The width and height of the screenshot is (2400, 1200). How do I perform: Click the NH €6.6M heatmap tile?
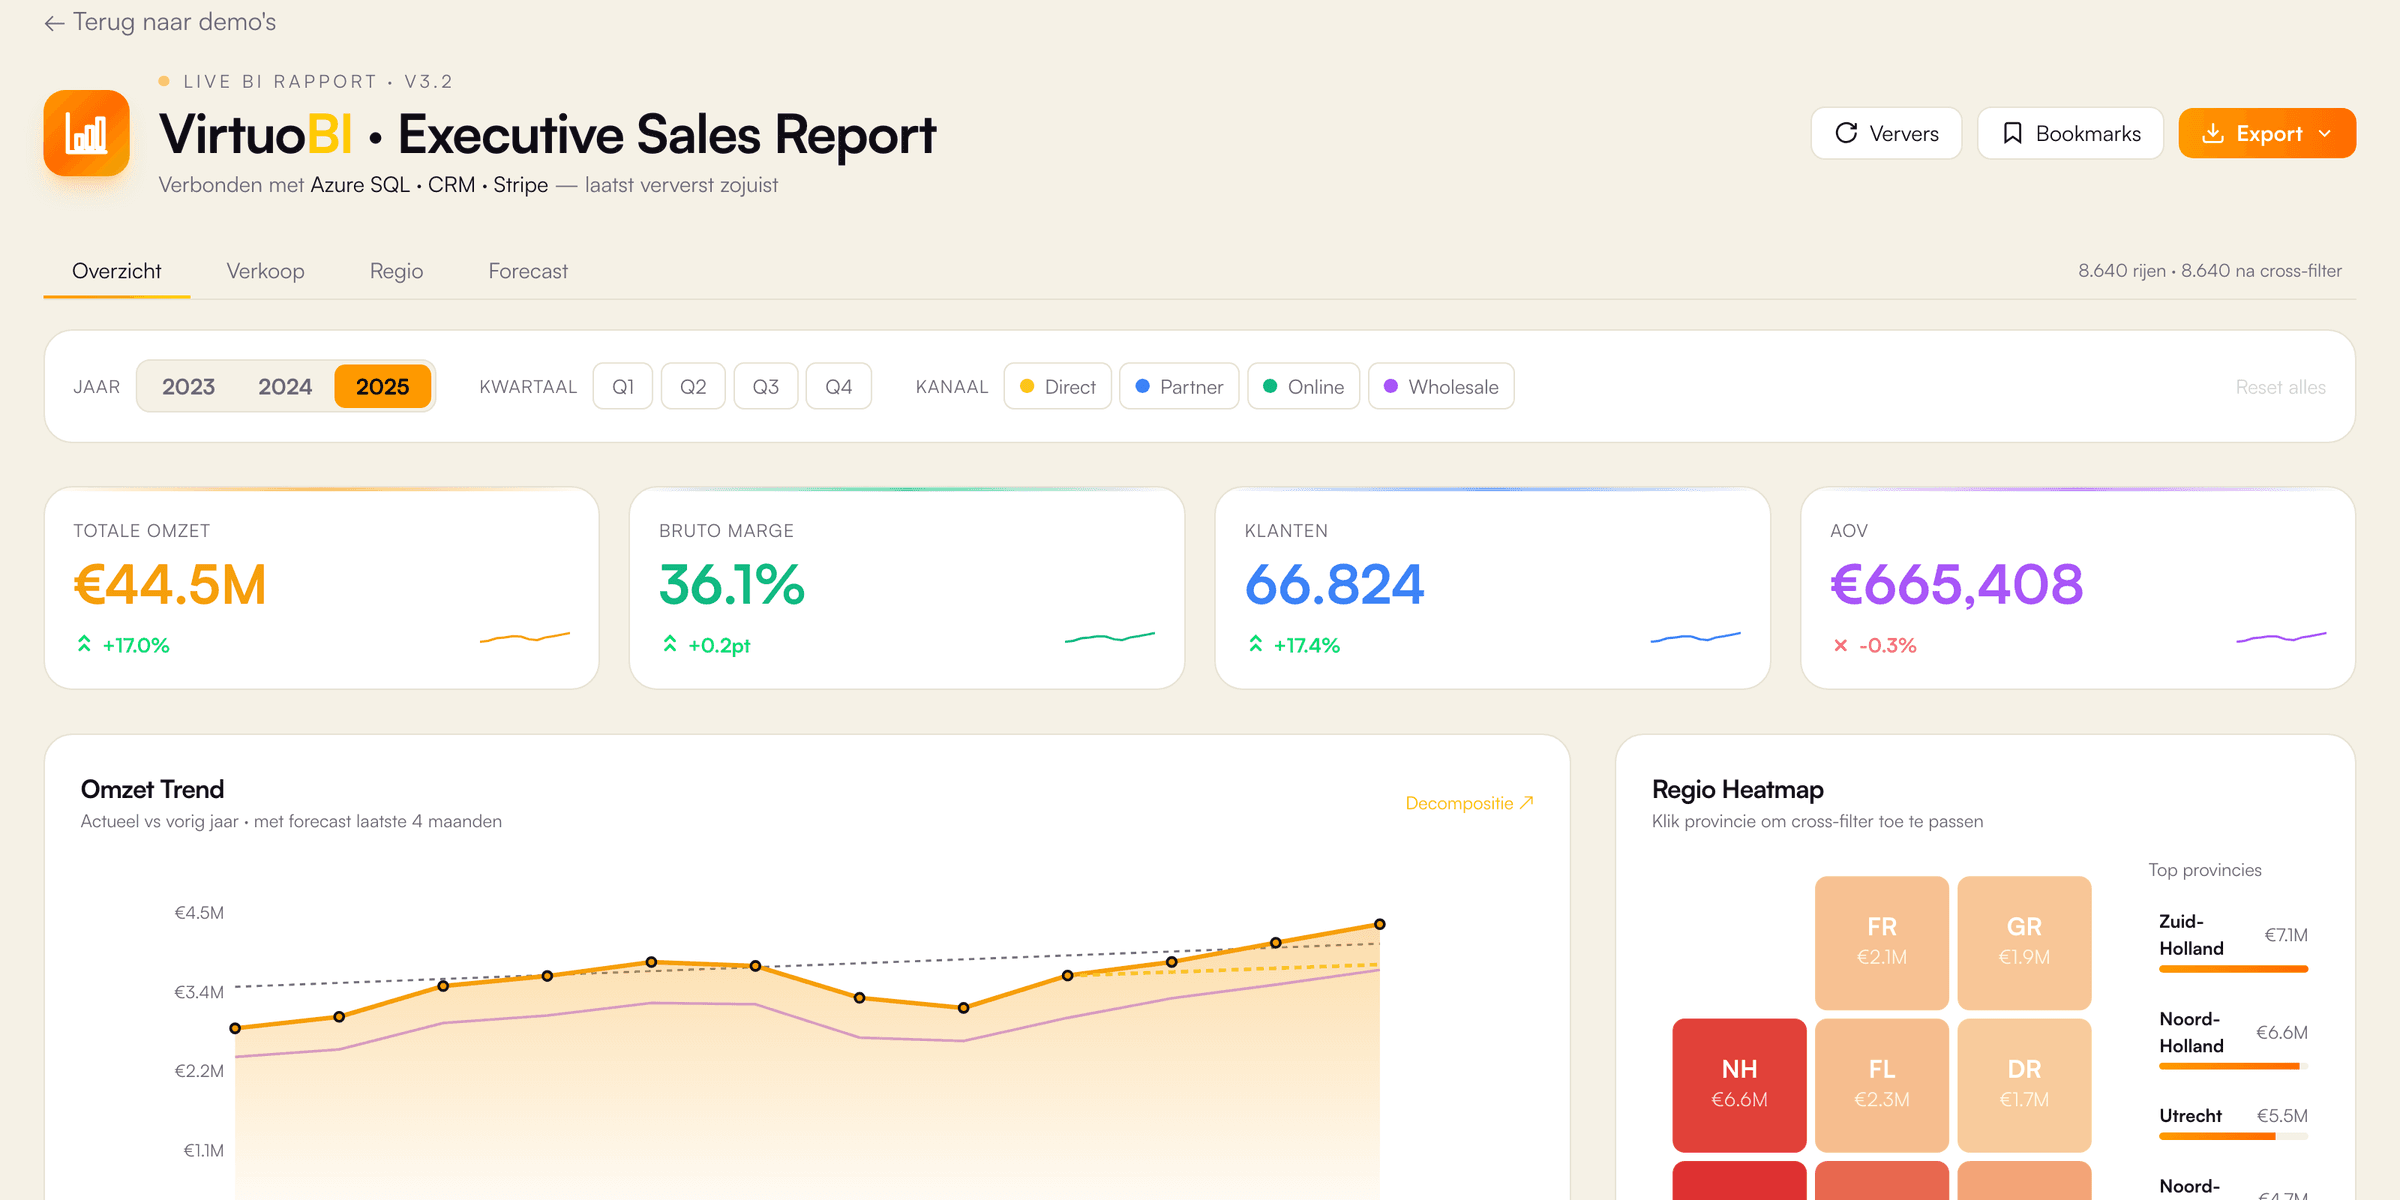click(x=1739, y=1085)
